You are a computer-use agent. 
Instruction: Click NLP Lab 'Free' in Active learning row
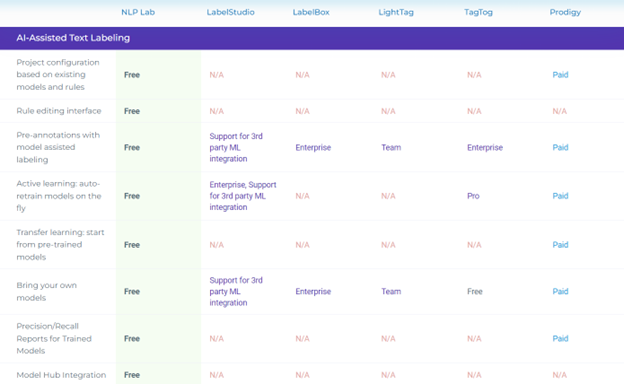(132, 196)
